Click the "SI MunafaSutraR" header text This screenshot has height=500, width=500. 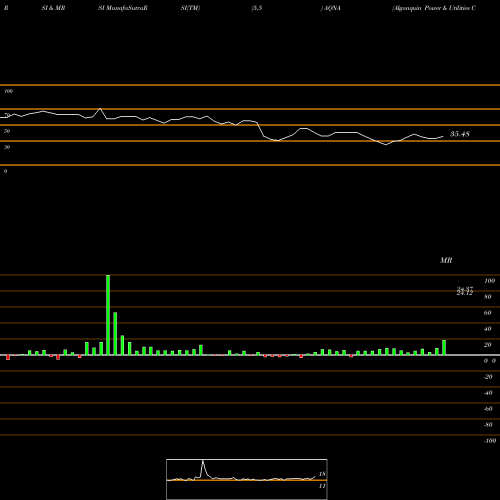point(123,8)
